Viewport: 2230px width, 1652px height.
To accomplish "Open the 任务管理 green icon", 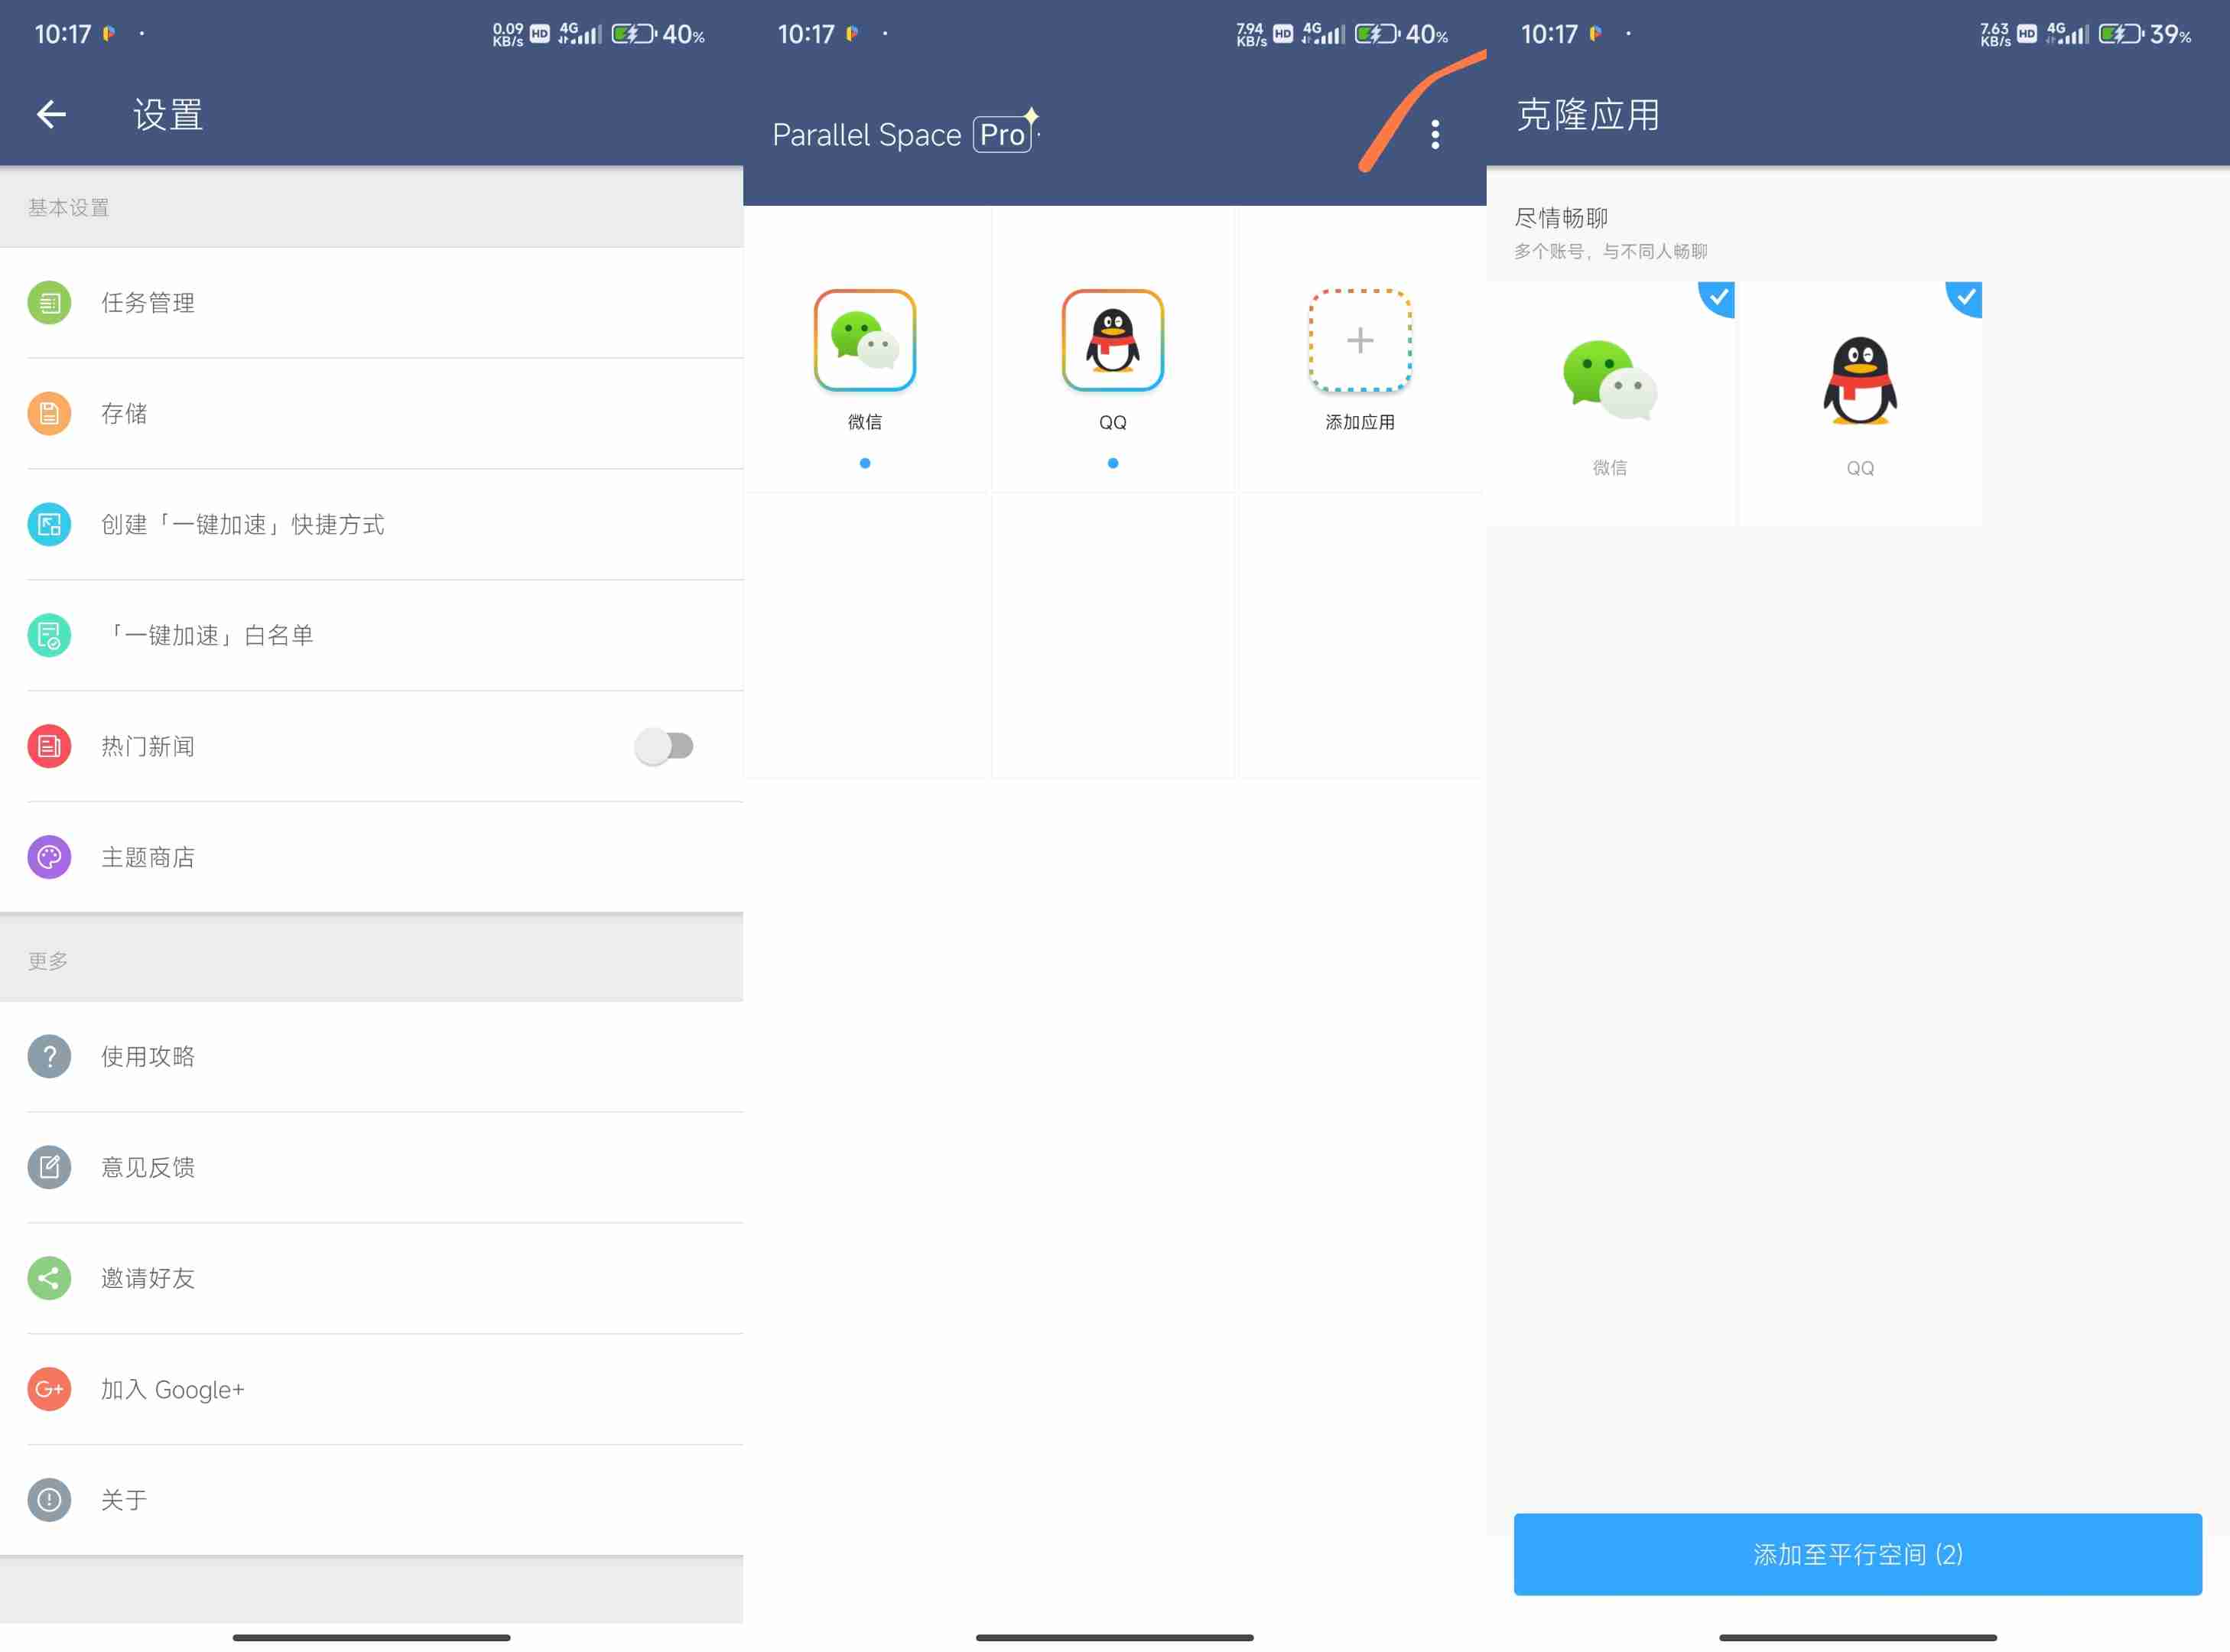I will 49,302.
